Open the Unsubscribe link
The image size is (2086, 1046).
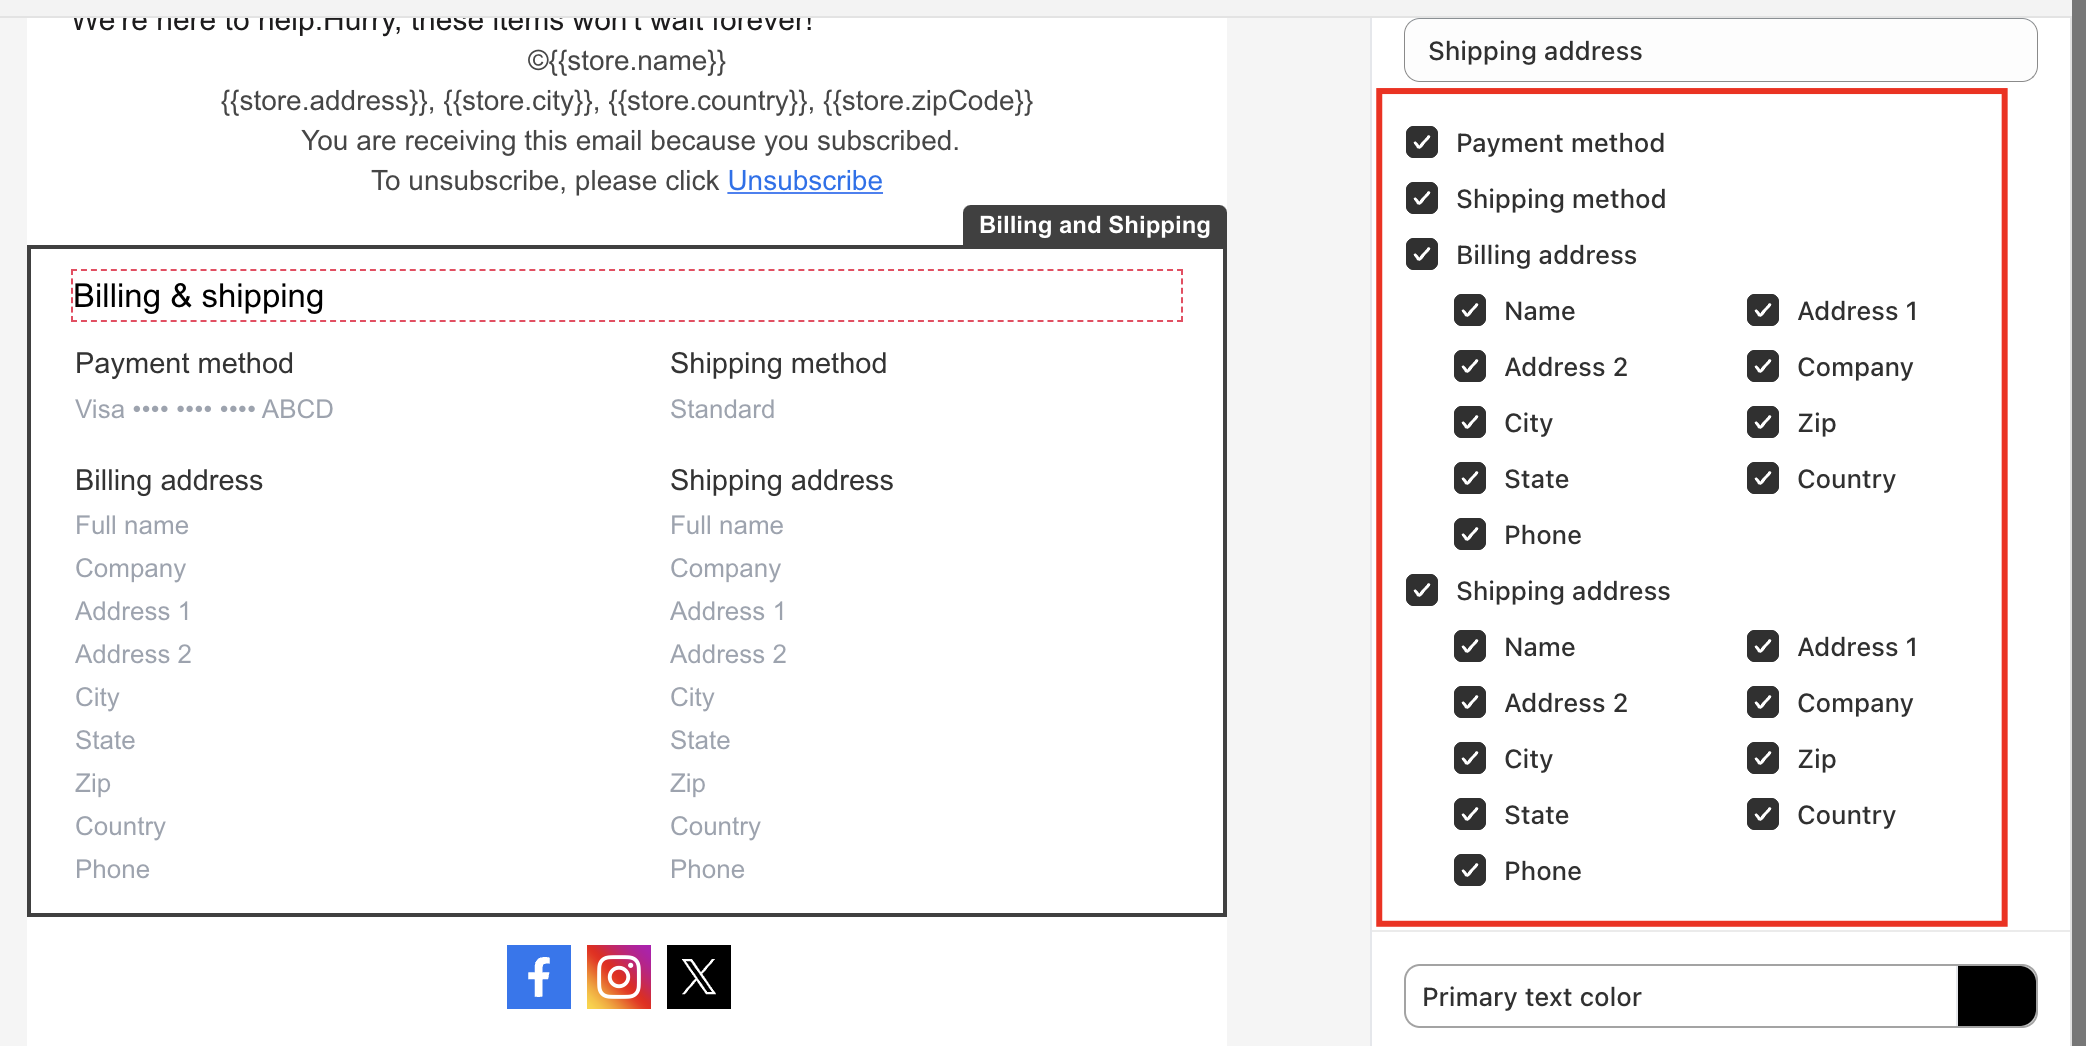(x=804, y=181)
